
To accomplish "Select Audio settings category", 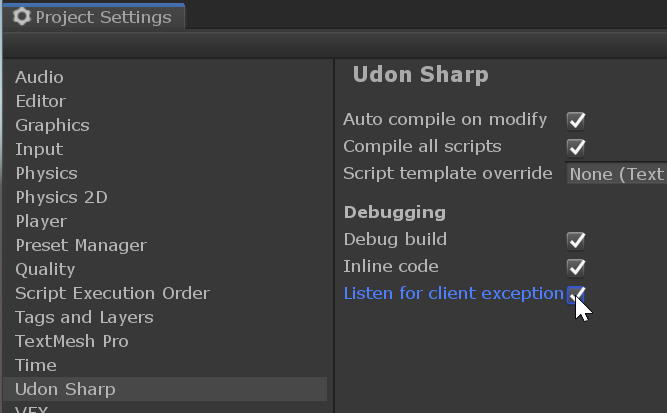I will point(39,77).
